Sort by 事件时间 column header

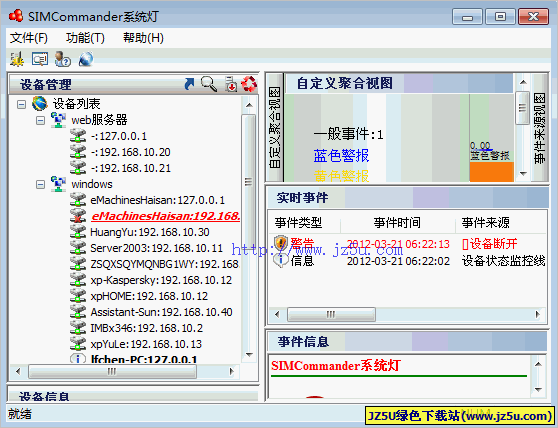398,223
